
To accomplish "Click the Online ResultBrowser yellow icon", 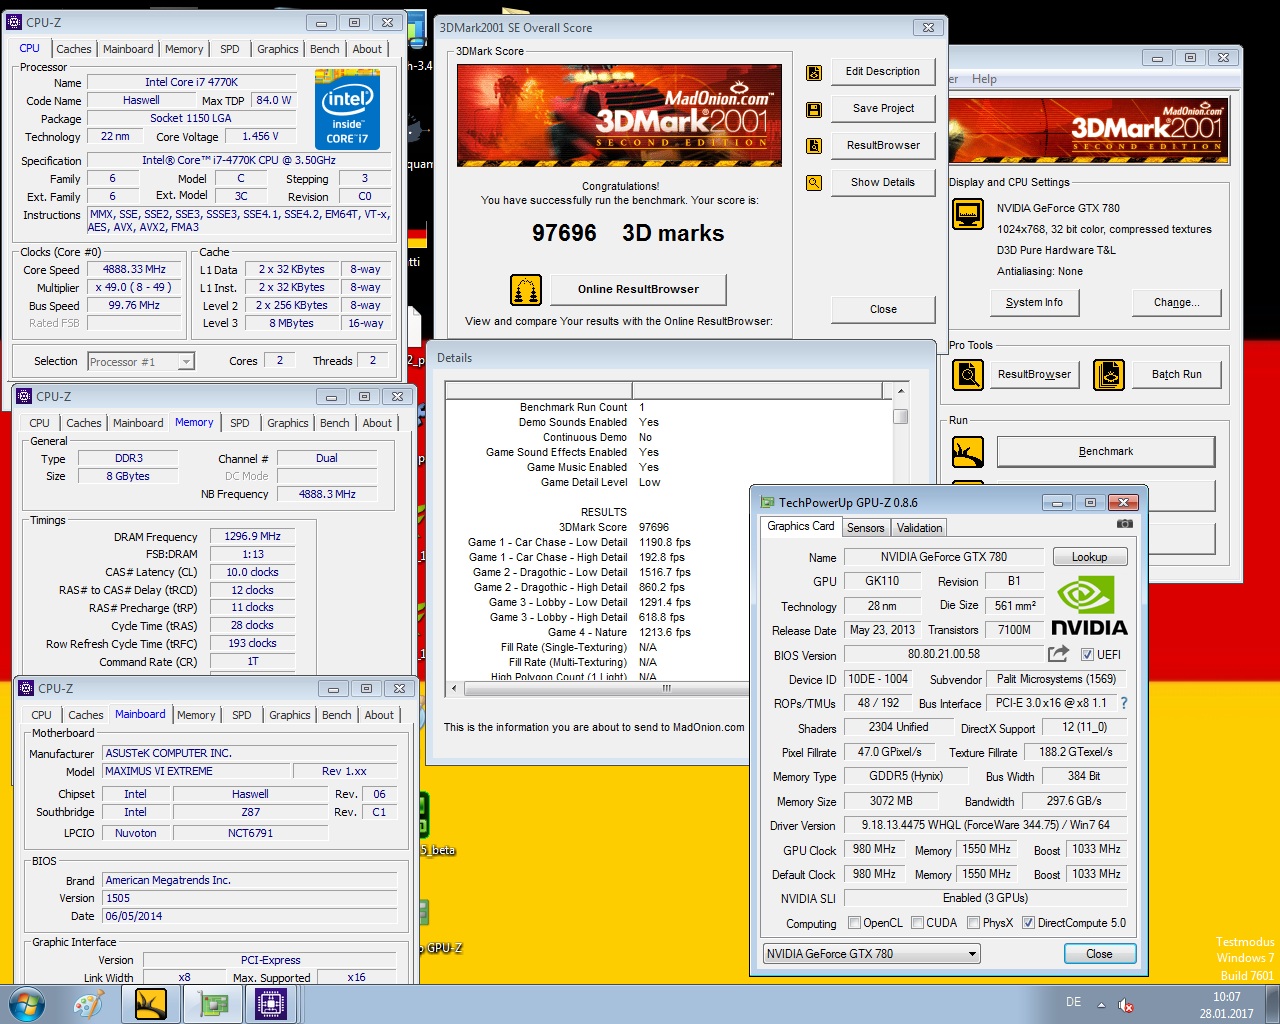I will coord(526,289).
